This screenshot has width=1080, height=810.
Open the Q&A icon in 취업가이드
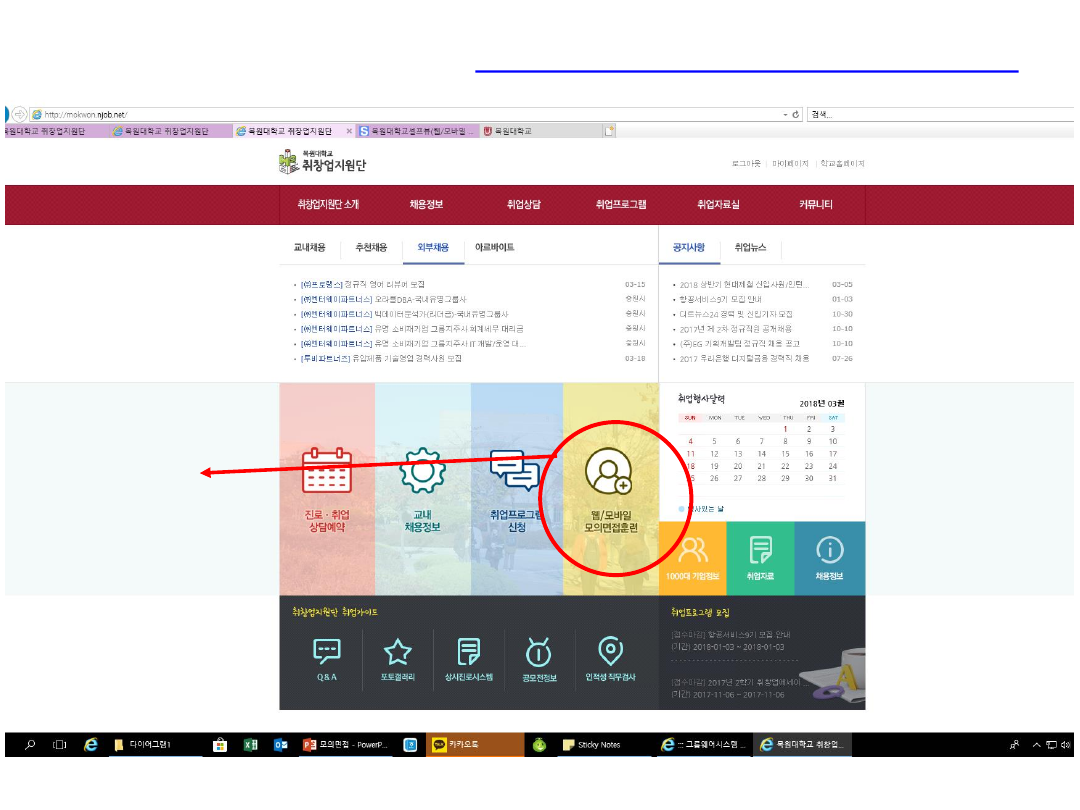click(x=327, y=654)
